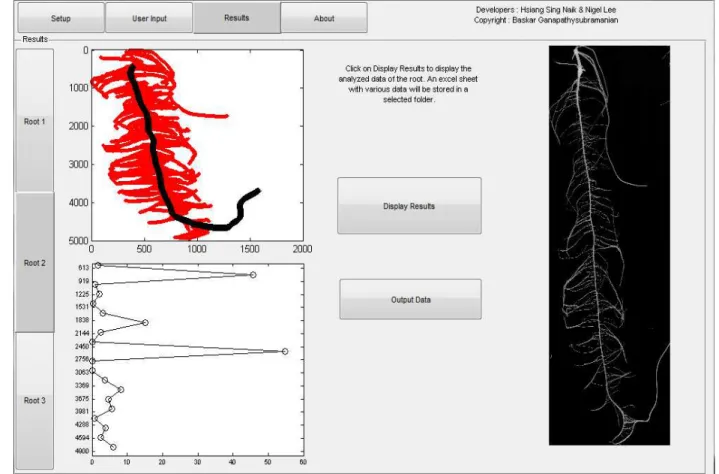Open the Setup tab
Viewport: 719px width, 474px height.
(x=61, y=18)
